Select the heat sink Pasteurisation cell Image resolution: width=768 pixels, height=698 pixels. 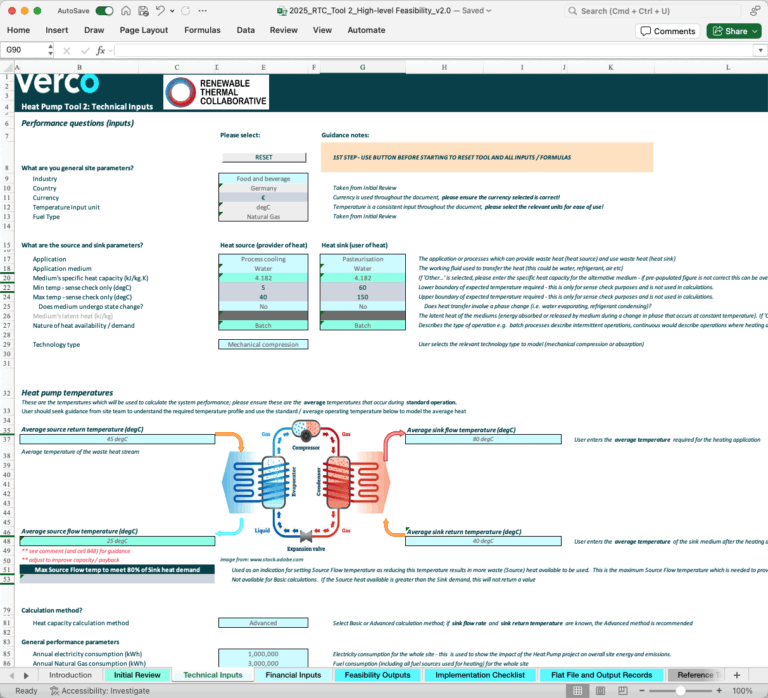(362, 259)
